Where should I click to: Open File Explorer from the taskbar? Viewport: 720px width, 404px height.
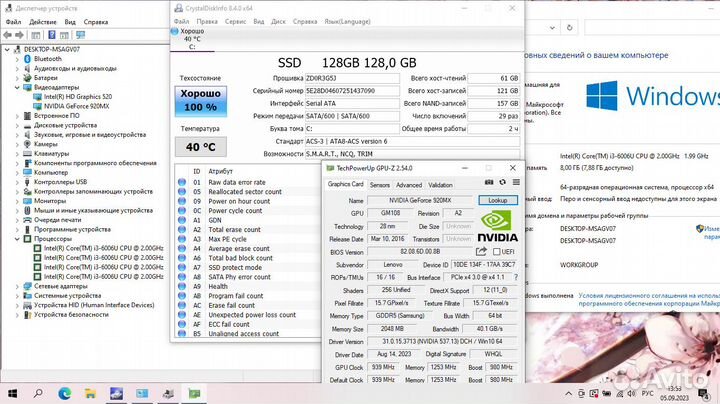tap(90, 393)
